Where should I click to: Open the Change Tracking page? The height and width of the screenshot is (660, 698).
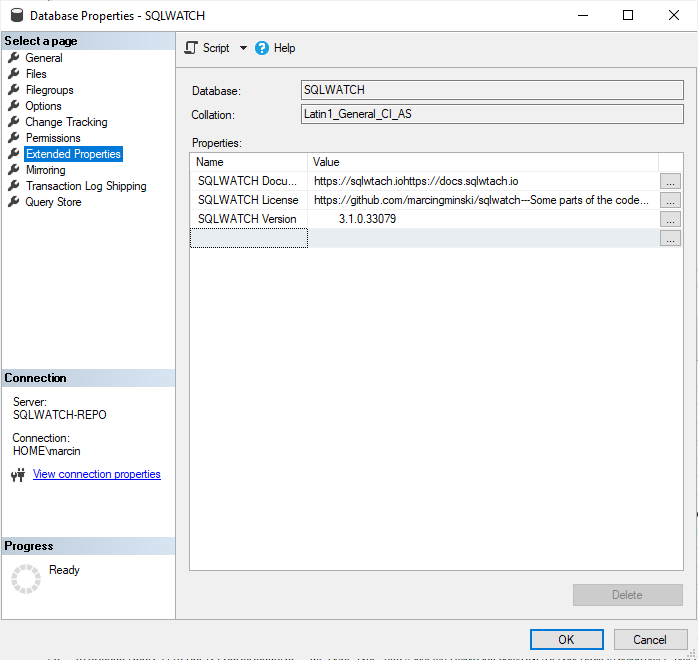coord(66,122)
